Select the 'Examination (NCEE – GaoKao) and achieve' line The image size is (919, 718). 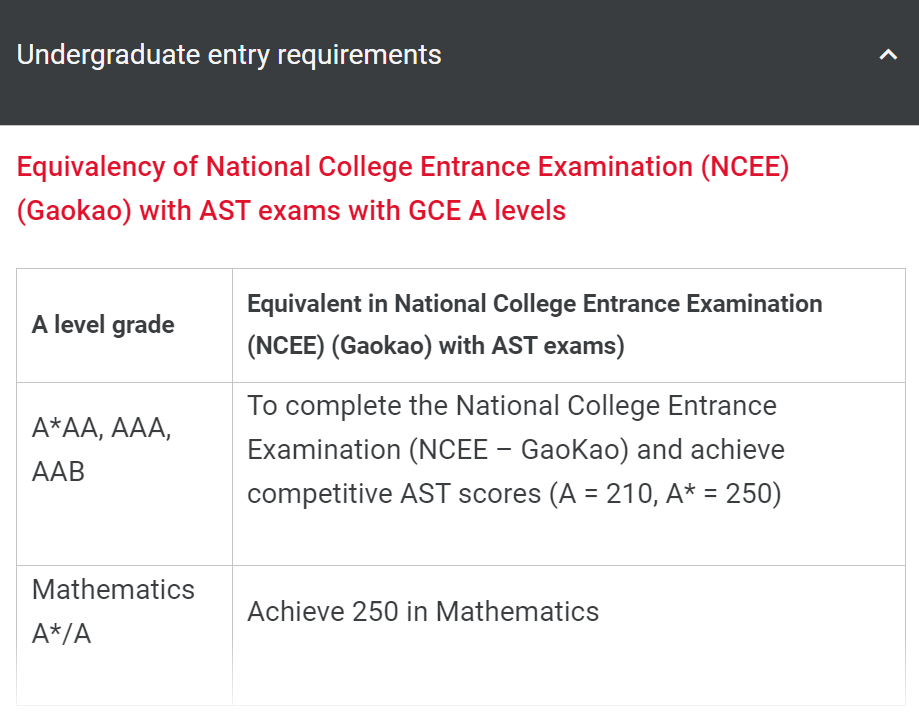coord(515,449)
